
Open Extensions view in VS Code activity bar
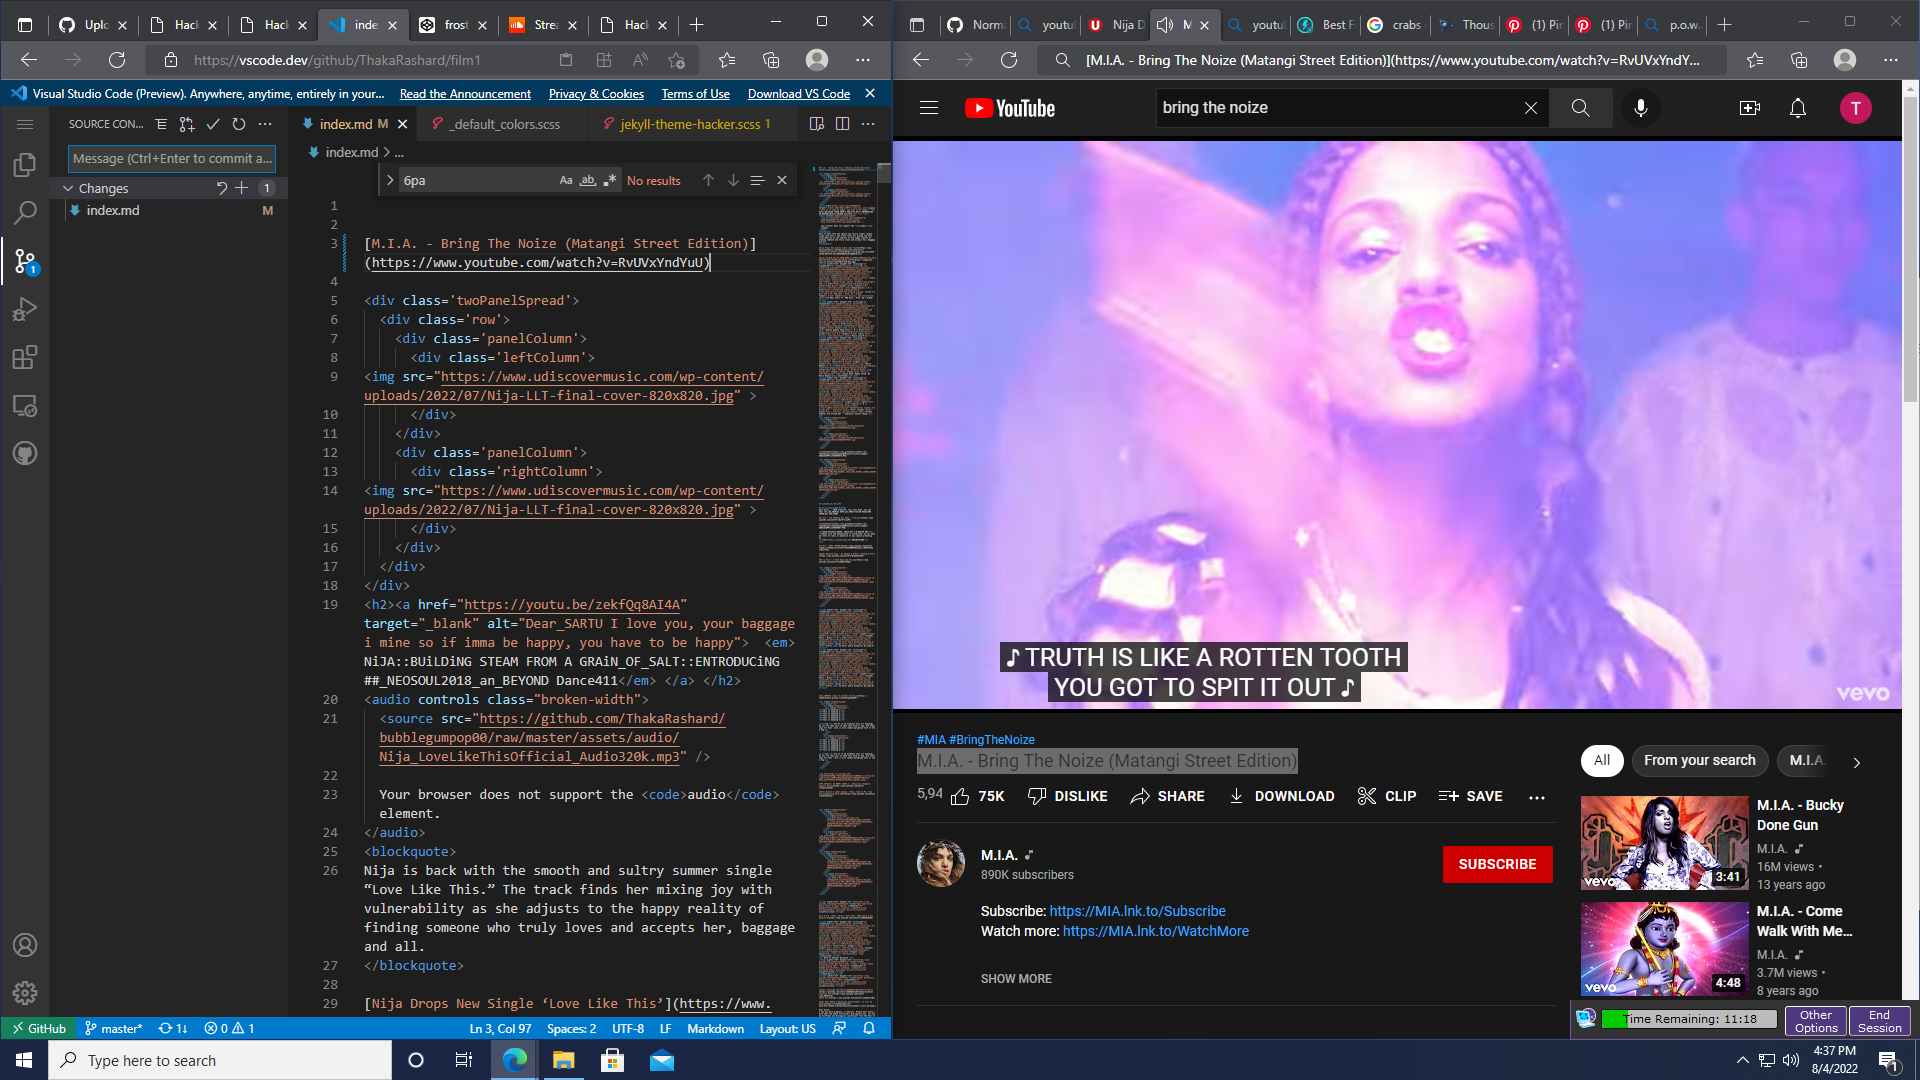pyautogui.click(x=25, y=357)
